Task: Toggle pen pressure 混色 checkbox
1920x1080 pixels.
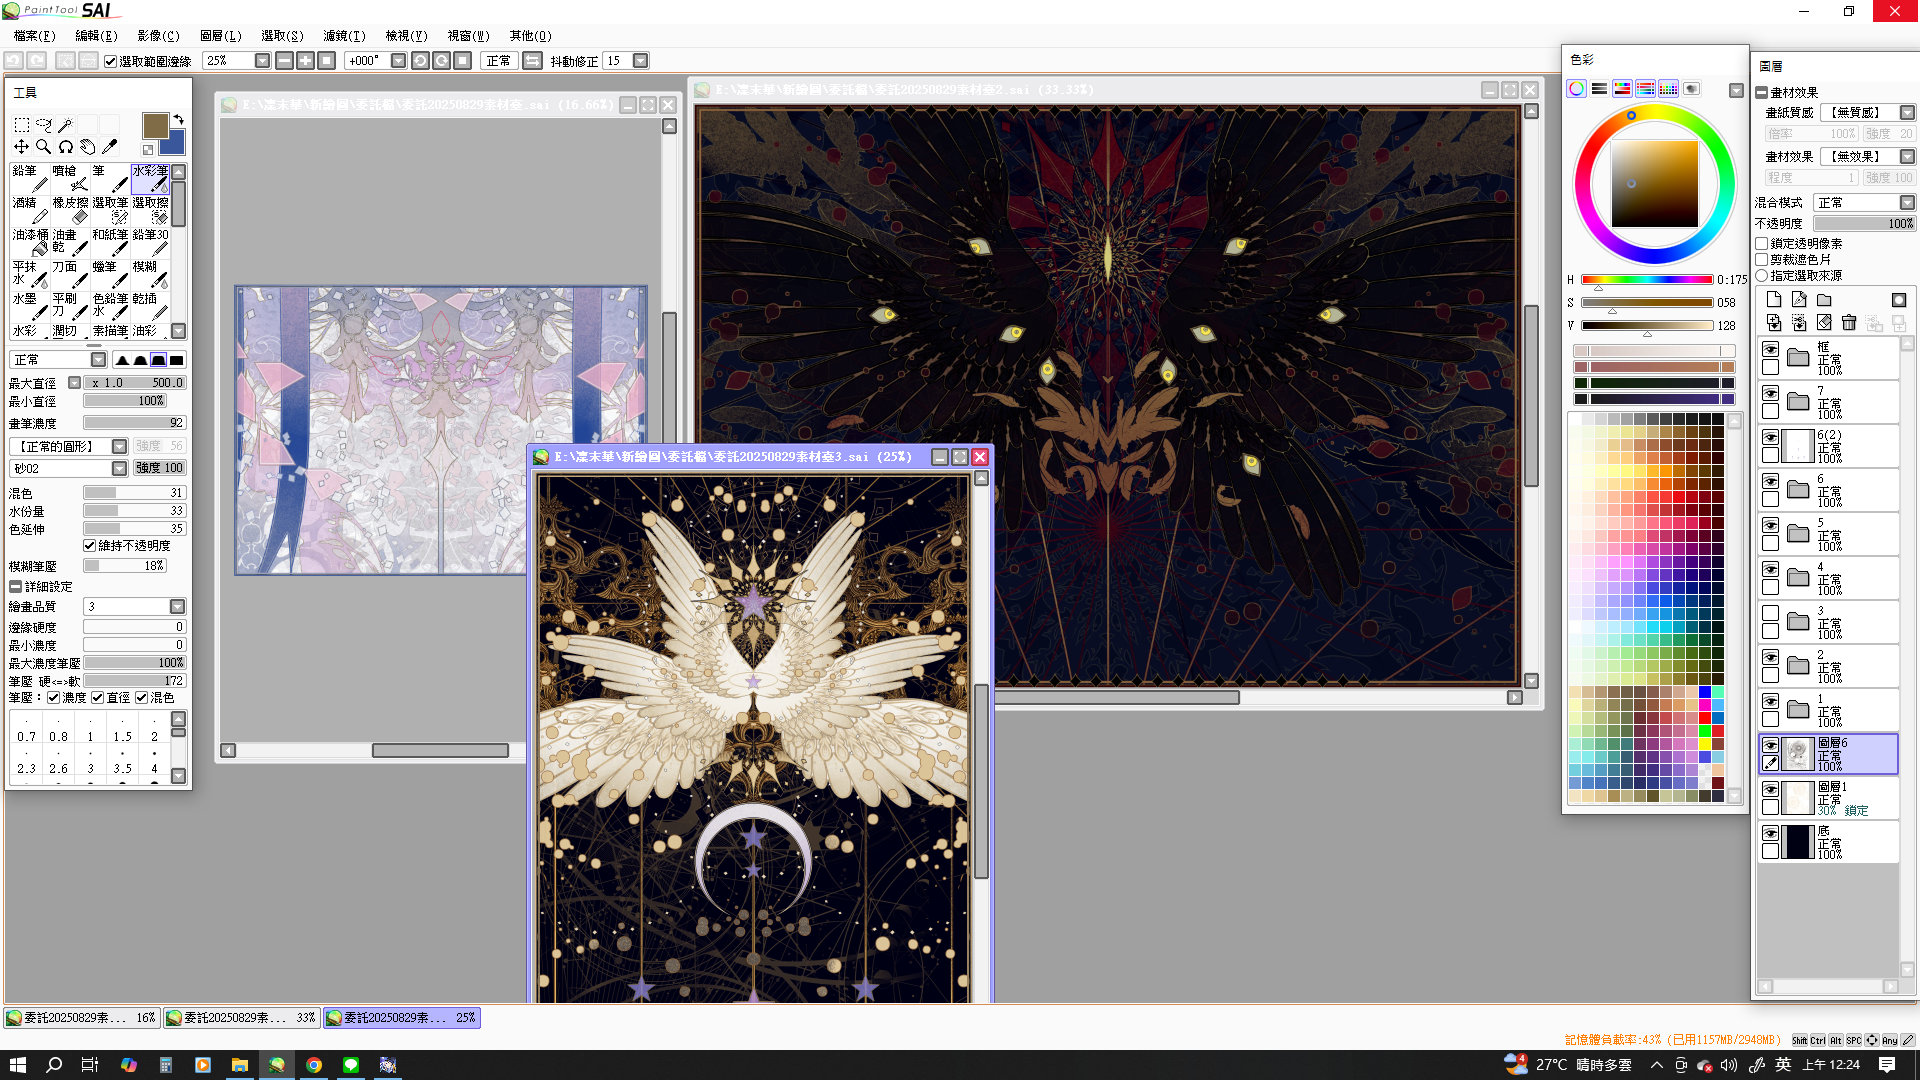Action: (x=141, y=698)
